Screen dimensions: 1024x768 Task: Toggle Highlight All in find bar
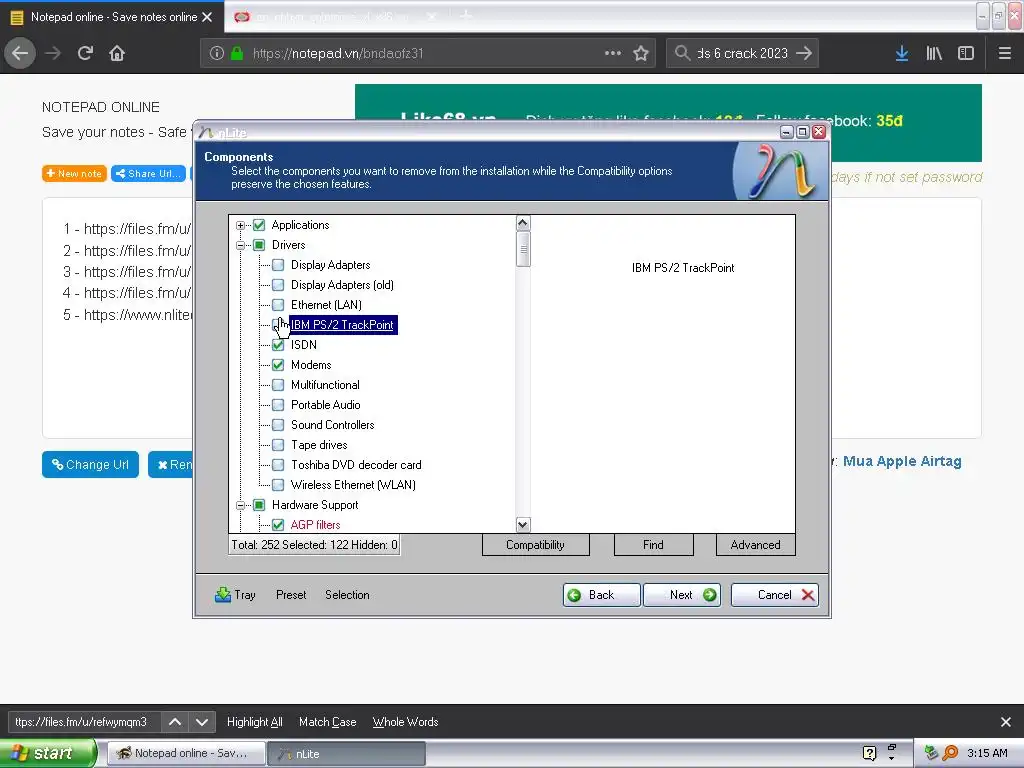(x=255, y=722)
